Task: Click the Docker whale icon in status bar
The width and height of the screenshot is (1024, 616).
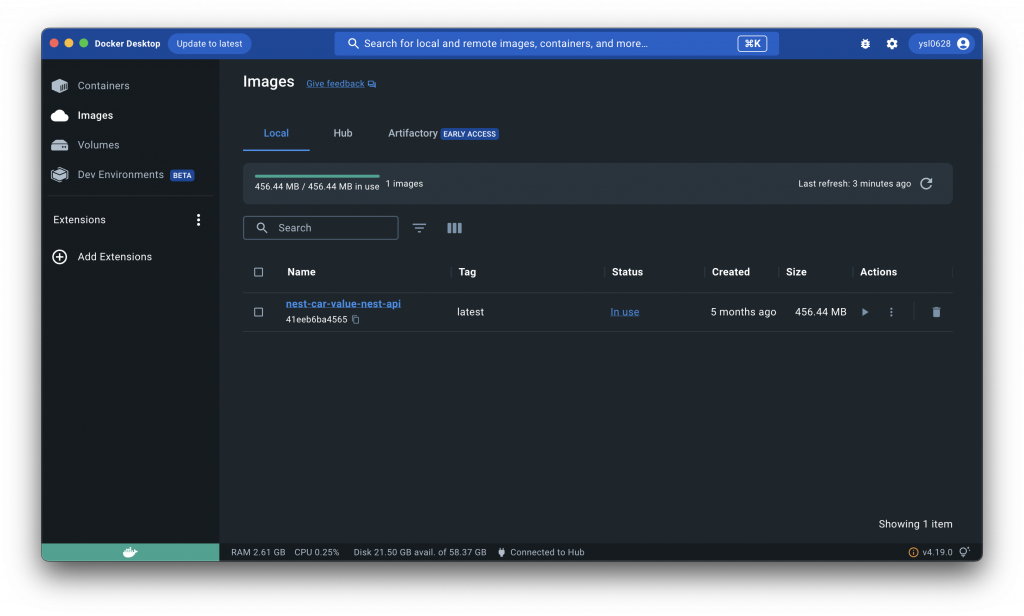Action: (x=130, y=553)
